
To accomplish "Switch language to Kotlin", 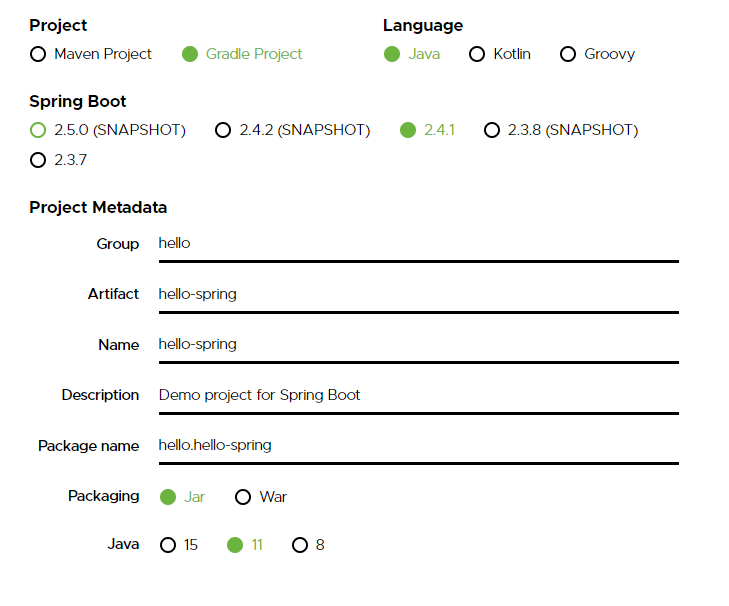I will point(477,54).
